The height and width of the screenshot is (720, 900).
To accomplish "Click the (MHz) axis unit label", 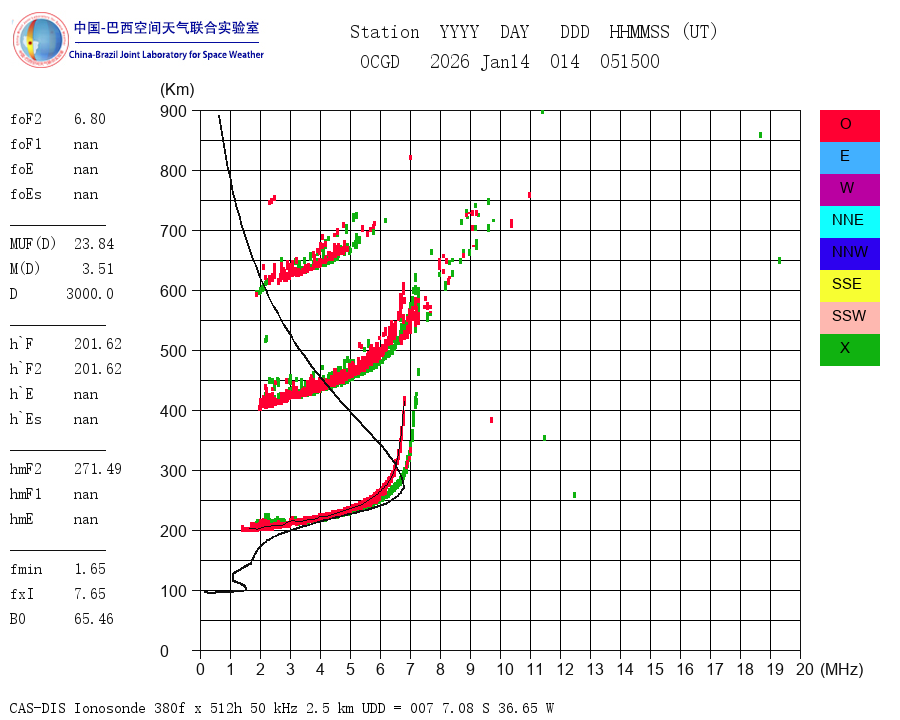I will click(842, 669).
